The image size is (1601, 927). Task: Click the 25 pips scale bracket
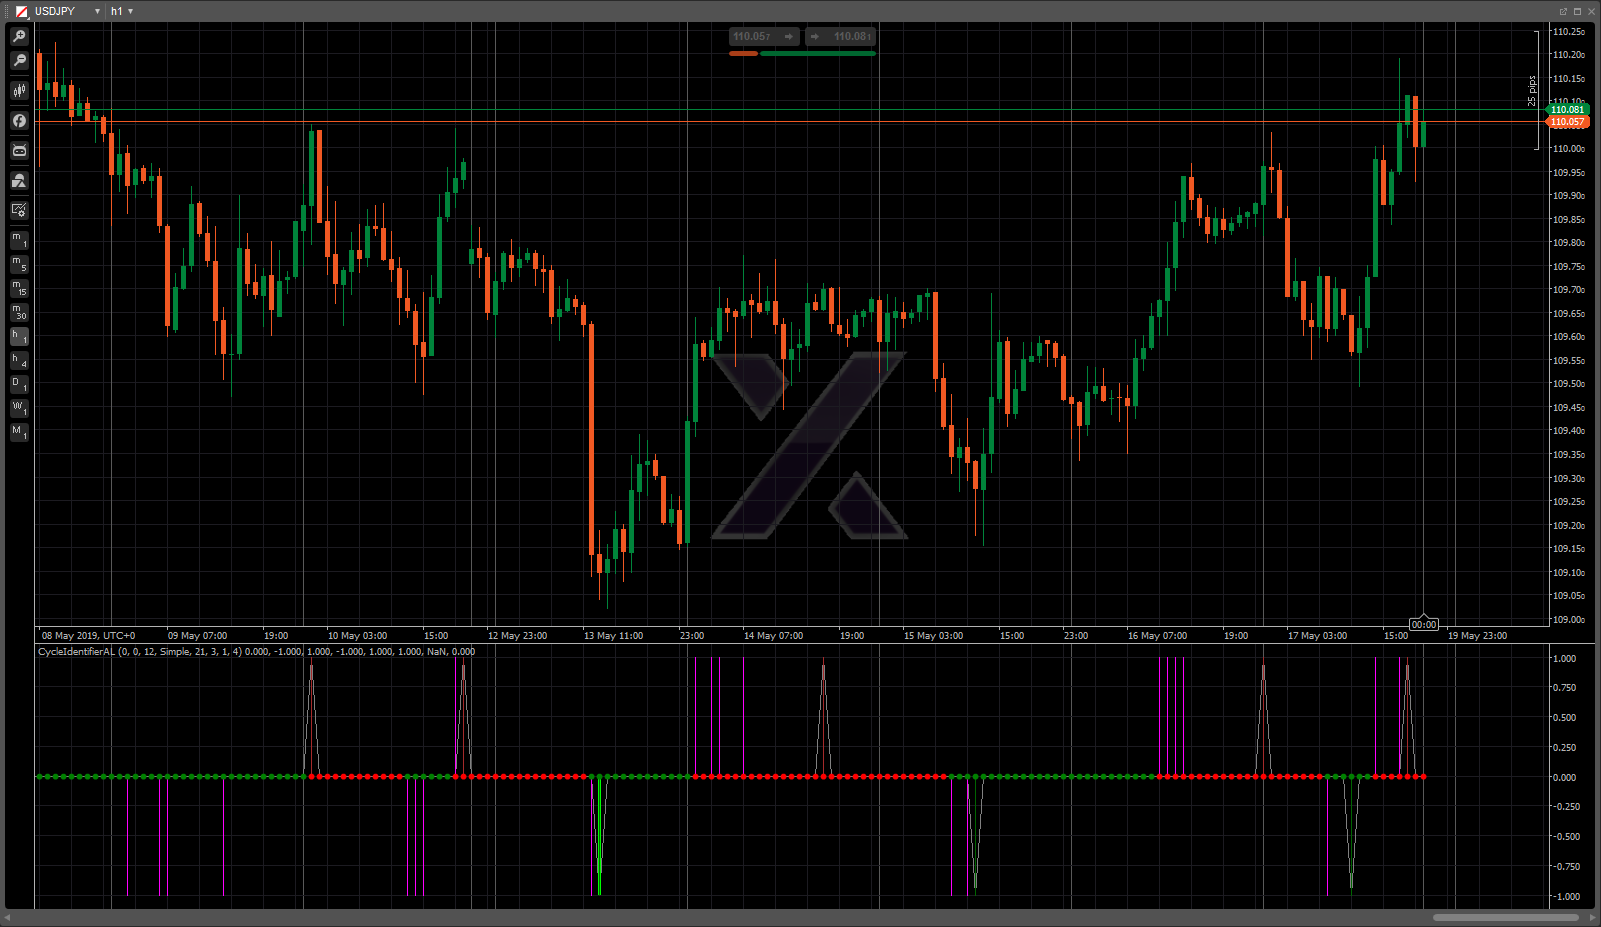click(1534, 90)
